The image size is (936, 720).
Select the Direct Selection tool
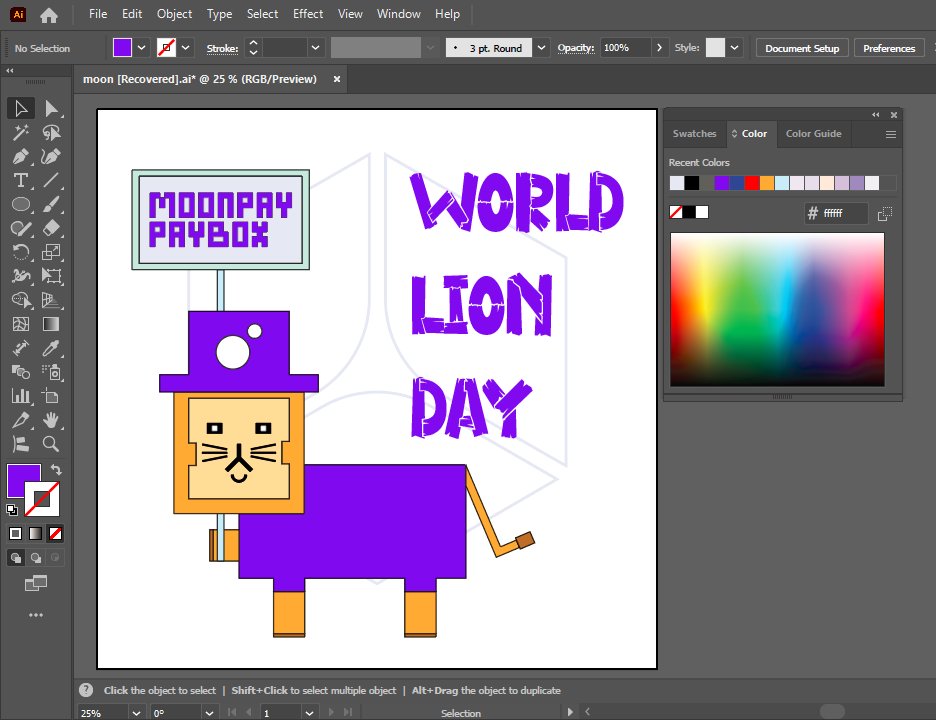[x=51, y=108]
